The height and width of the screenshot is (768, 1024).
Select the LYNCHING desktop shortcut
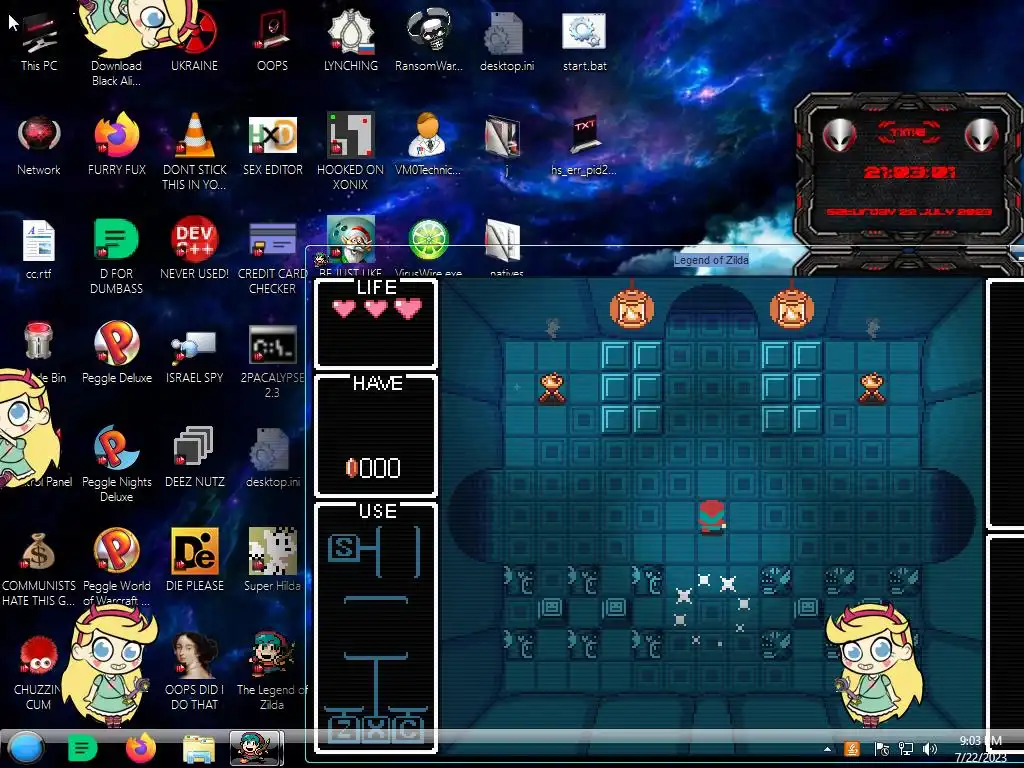click(351, 42)
